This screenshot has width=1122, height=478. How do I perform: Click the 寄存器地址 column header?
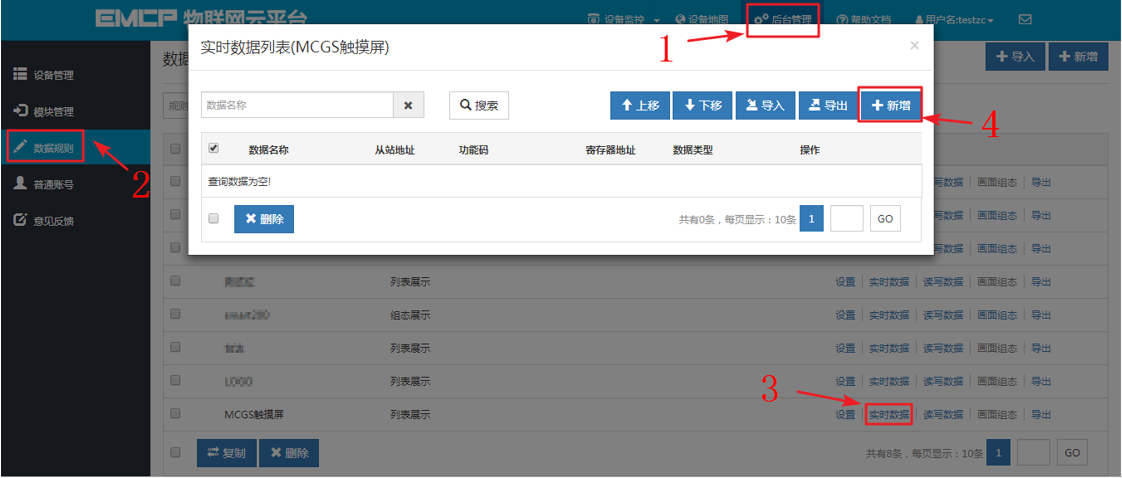[610, 150]
